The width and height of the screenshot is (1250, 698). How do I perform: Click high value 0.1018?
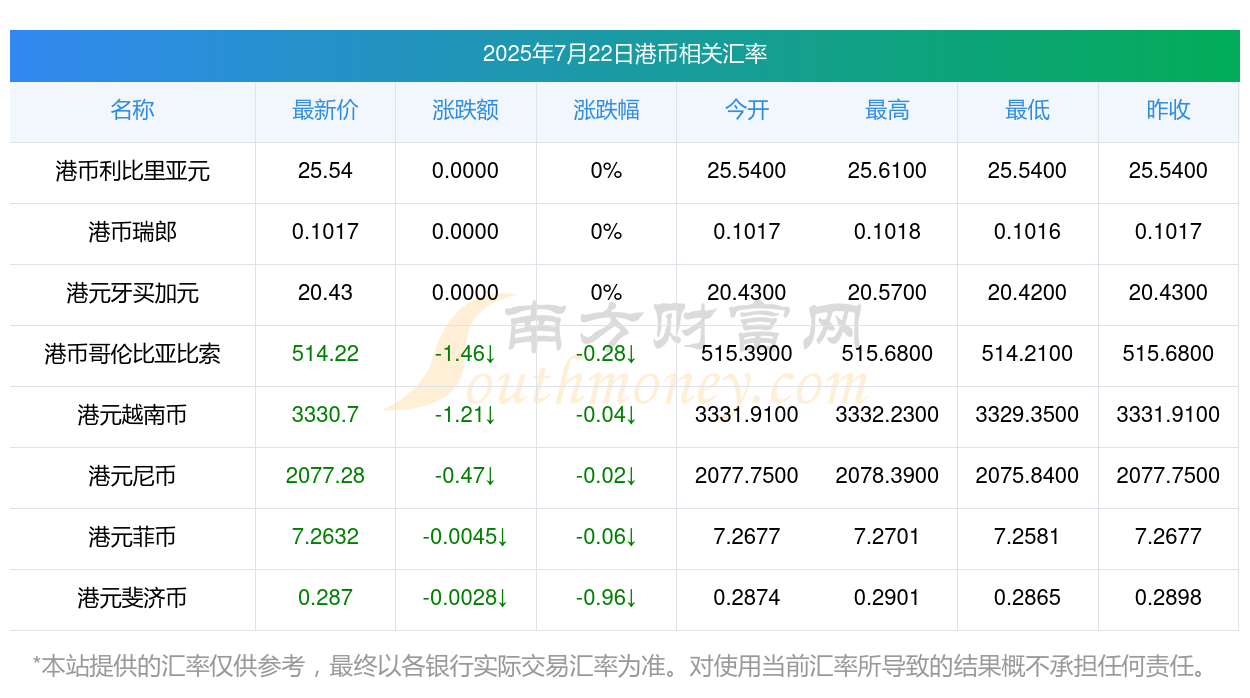coord(887,232)
